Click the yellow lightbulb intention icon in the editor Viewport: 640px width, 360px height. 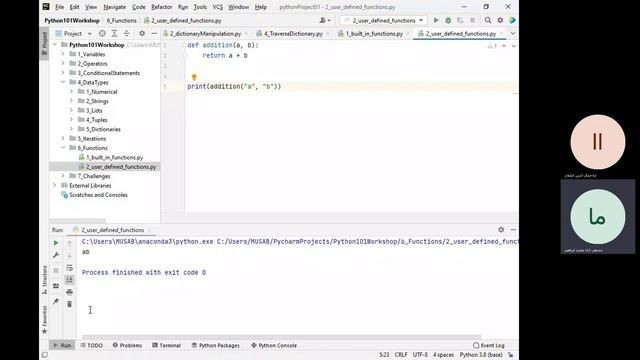pos(194,77)
